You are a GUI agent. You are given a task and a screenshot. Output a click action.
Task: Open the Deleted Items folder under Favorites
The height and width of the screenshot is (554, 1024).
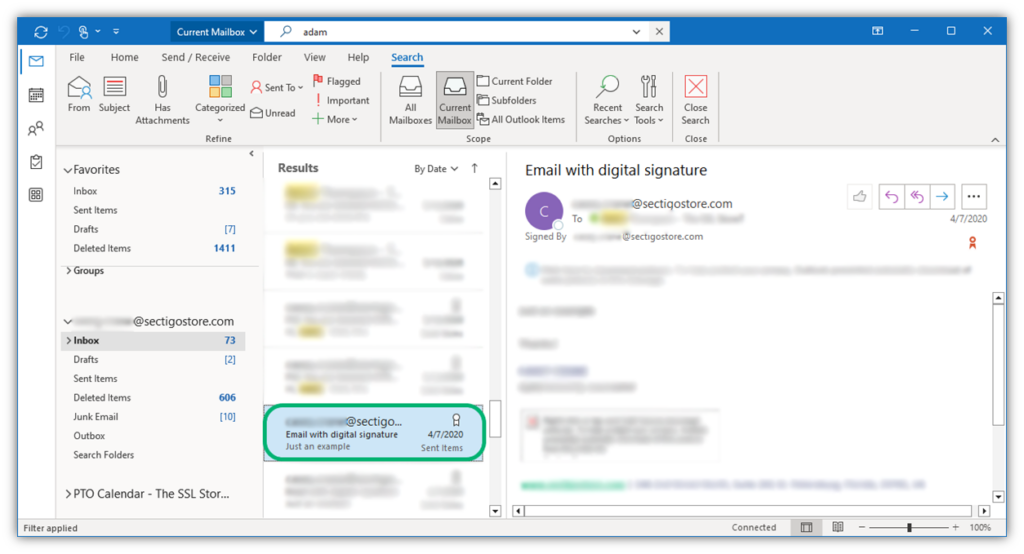[102, 248]
